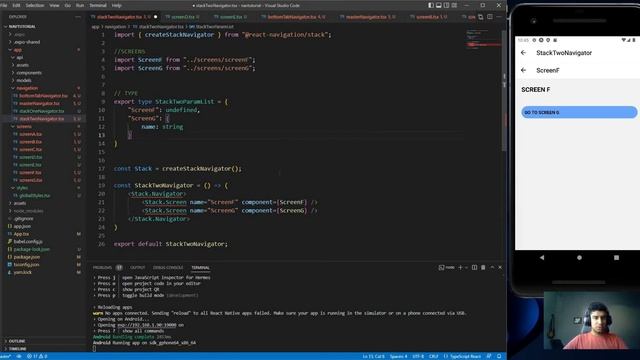Open the View menu

tap(54, 5)
